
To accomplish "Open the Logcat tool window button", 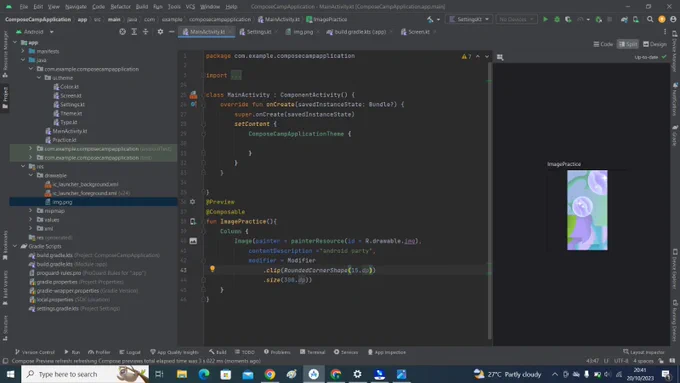I will [x=130, y=352].
